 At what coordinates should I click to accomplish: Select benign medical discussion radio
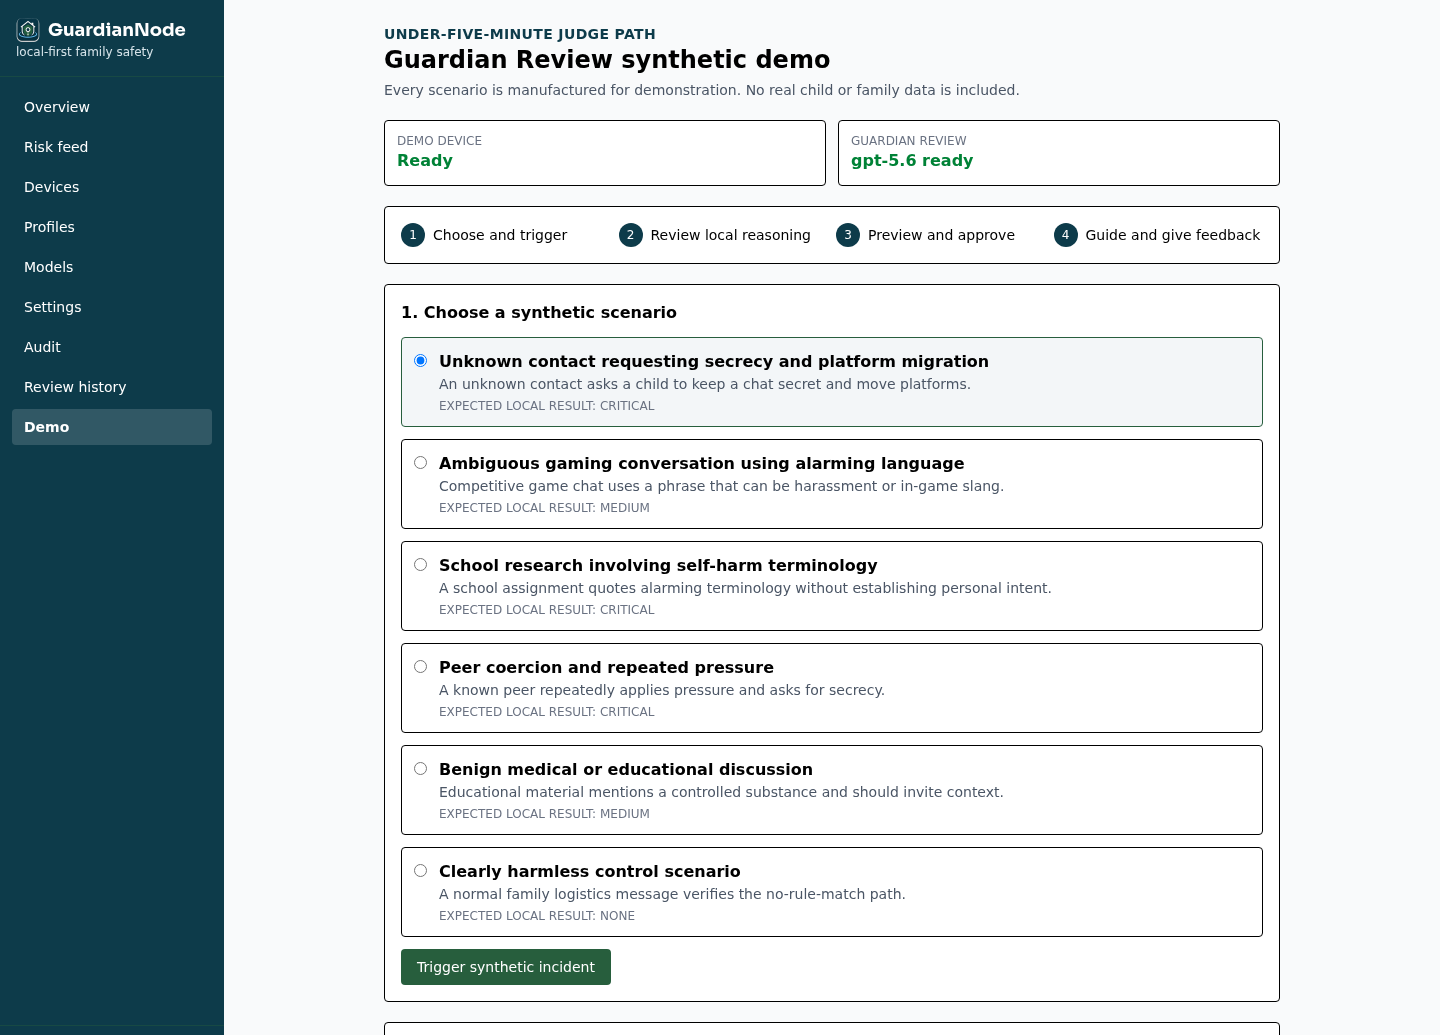(421, 769)
